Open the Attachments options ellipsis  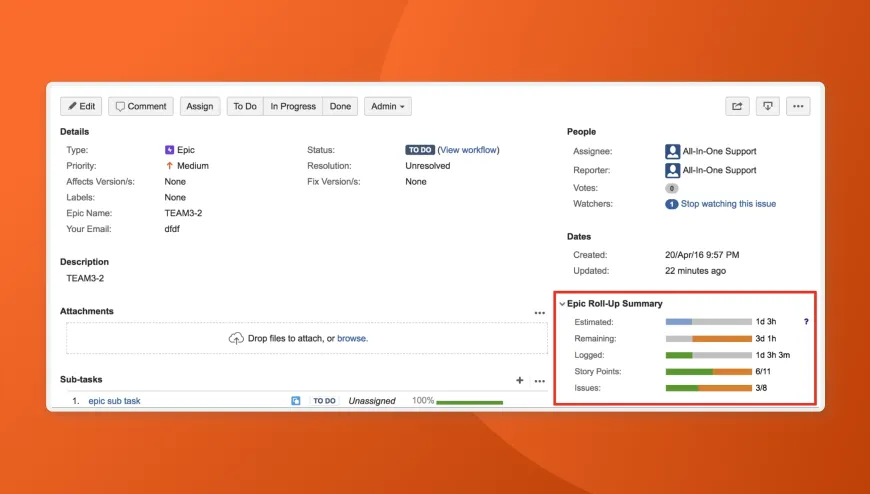point(539,313)
